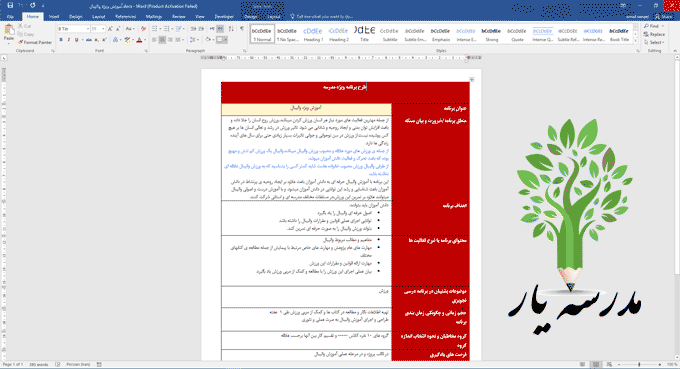Switch to the Layout tab

[x=98, y=16]
